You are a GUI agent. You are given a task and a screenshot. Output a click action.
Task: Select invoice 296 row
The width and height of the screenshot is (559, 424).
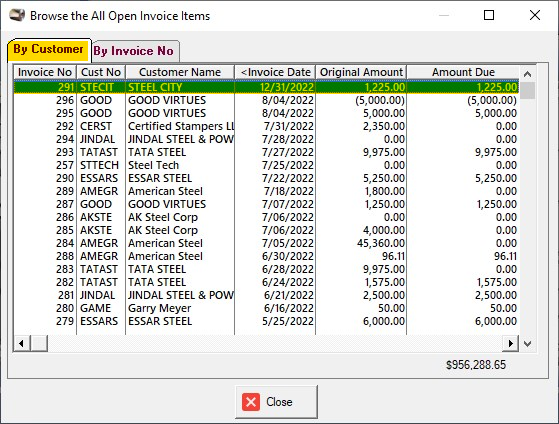(x=266, y=100)
